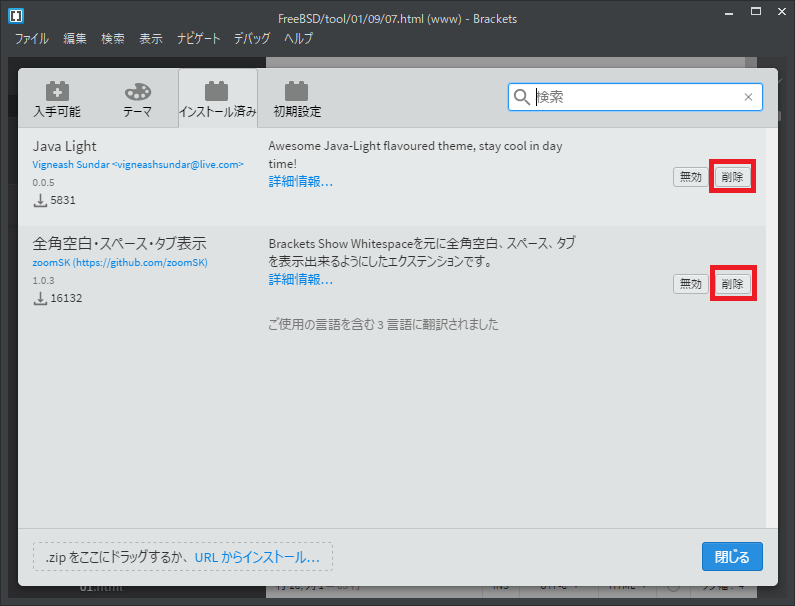The height and width of the screenshot is (606, 795).
Task: Switch to the テーマ (Themes) tab
Action: pyautogui.click(x=137, y=99)
